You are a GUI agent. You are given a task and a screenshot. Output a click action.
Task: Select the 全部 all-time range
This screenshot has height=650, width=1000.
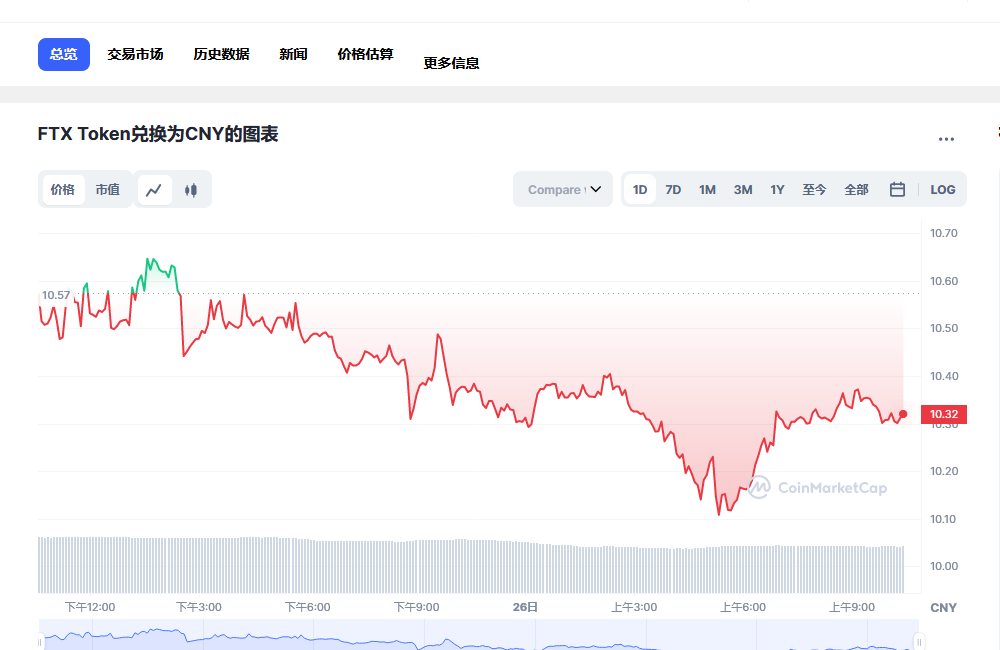[857, 189]
